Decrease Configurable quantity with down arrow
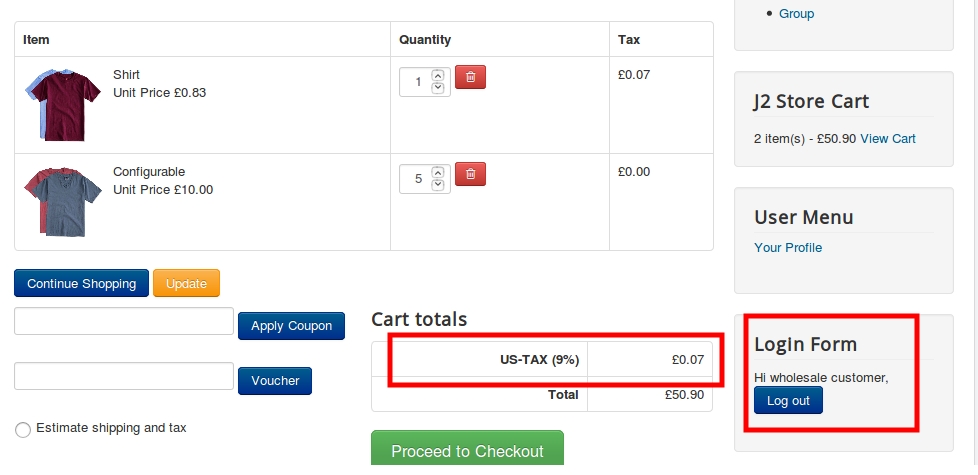This screenshot has width=978, height=475. 437,185
